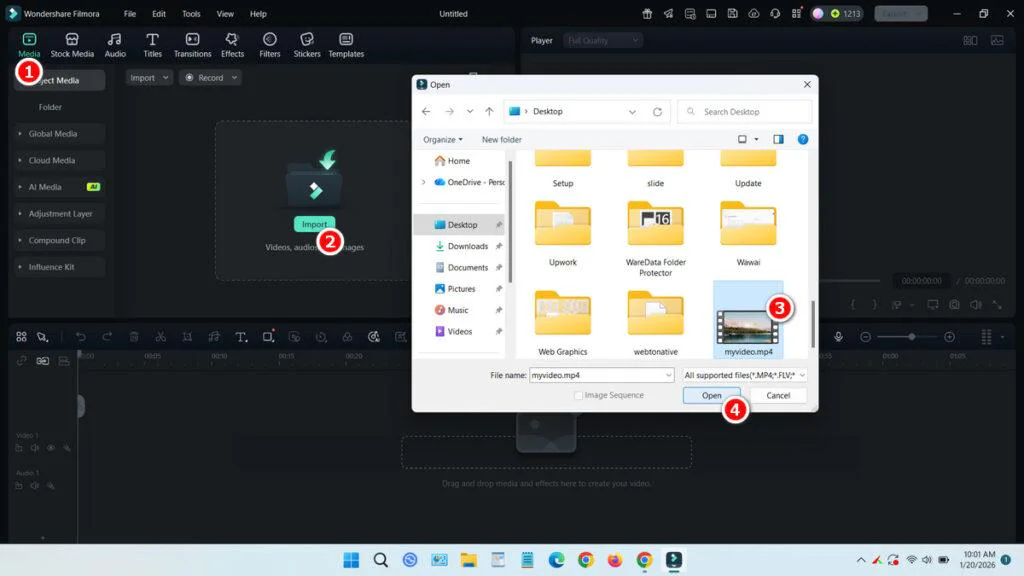Viewport: 1024px width, 576px height.
Task: Open the Organize dropdown menu
Action: [x=443, y=140]
